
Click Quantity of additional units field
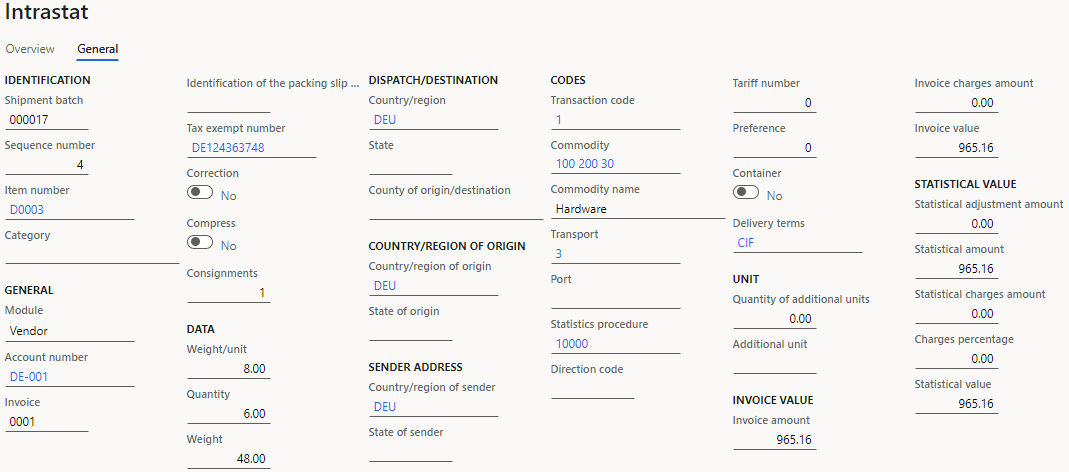coord(774,319)
